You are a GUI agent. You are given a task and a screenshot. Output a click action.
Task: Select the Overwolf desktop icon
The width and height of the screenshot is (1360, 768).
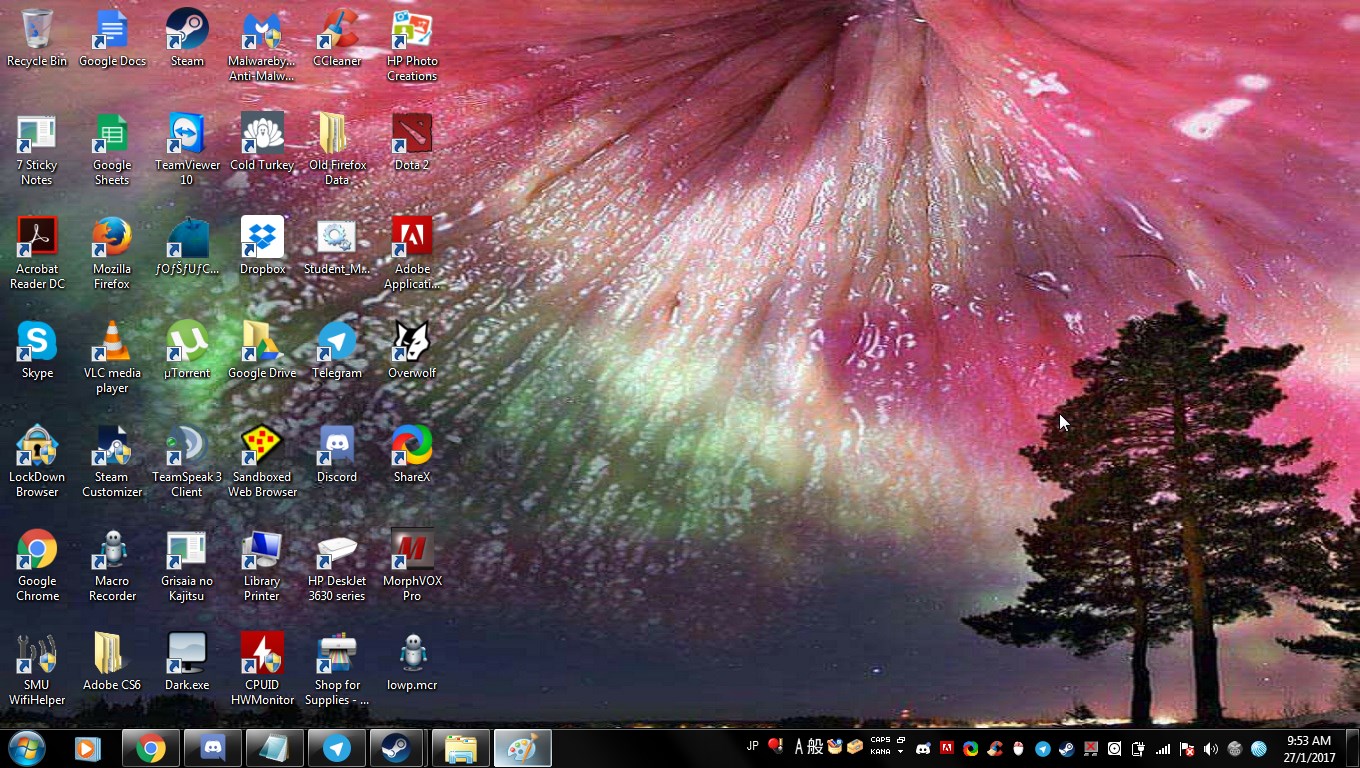coord(412,351)
